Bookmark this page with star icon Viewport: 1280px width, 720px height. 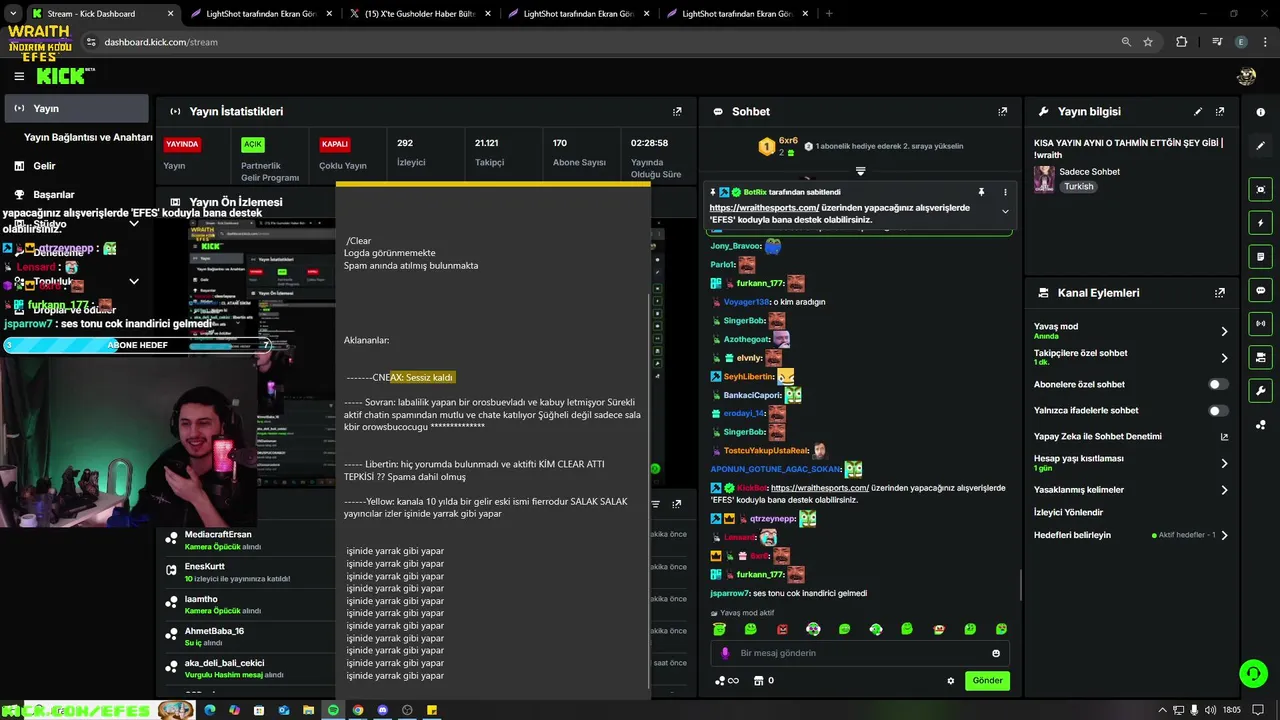coord(1148,42)
